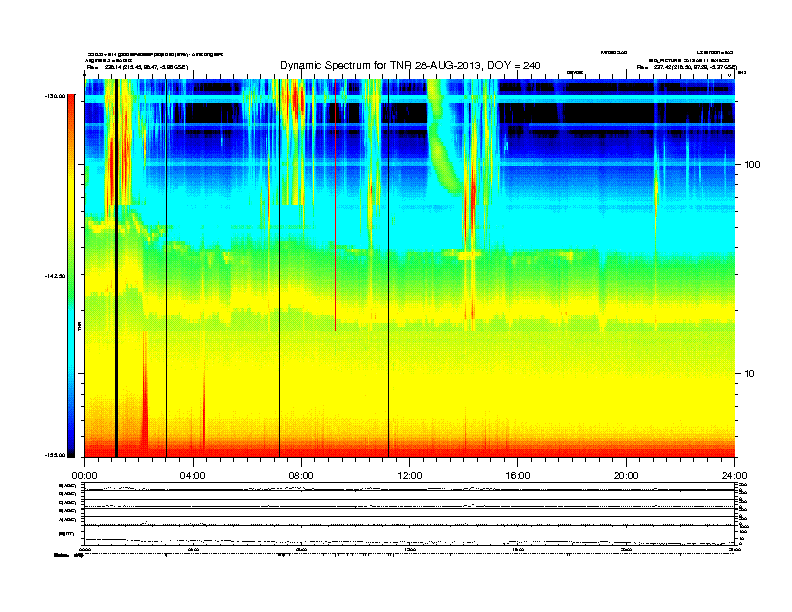Click the thick black data gap after 01:00
The image size is (792, 612).
pyautogui.click(x=116, y=268)
